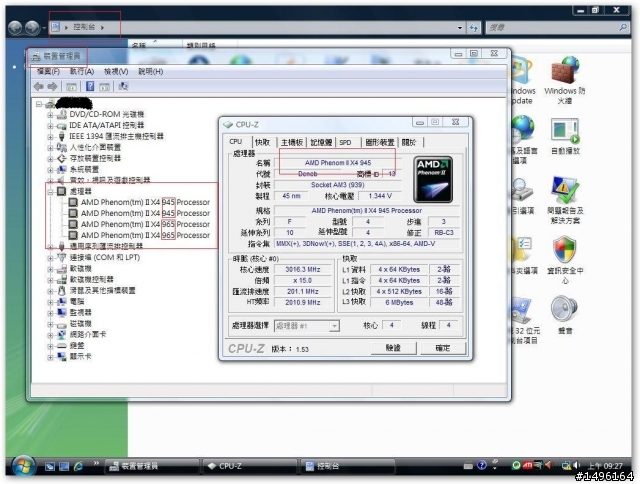Screen dimensions: 640x484
Task: Click the 控制台 breadcrumb in address bar
Action: click(84, 27)
